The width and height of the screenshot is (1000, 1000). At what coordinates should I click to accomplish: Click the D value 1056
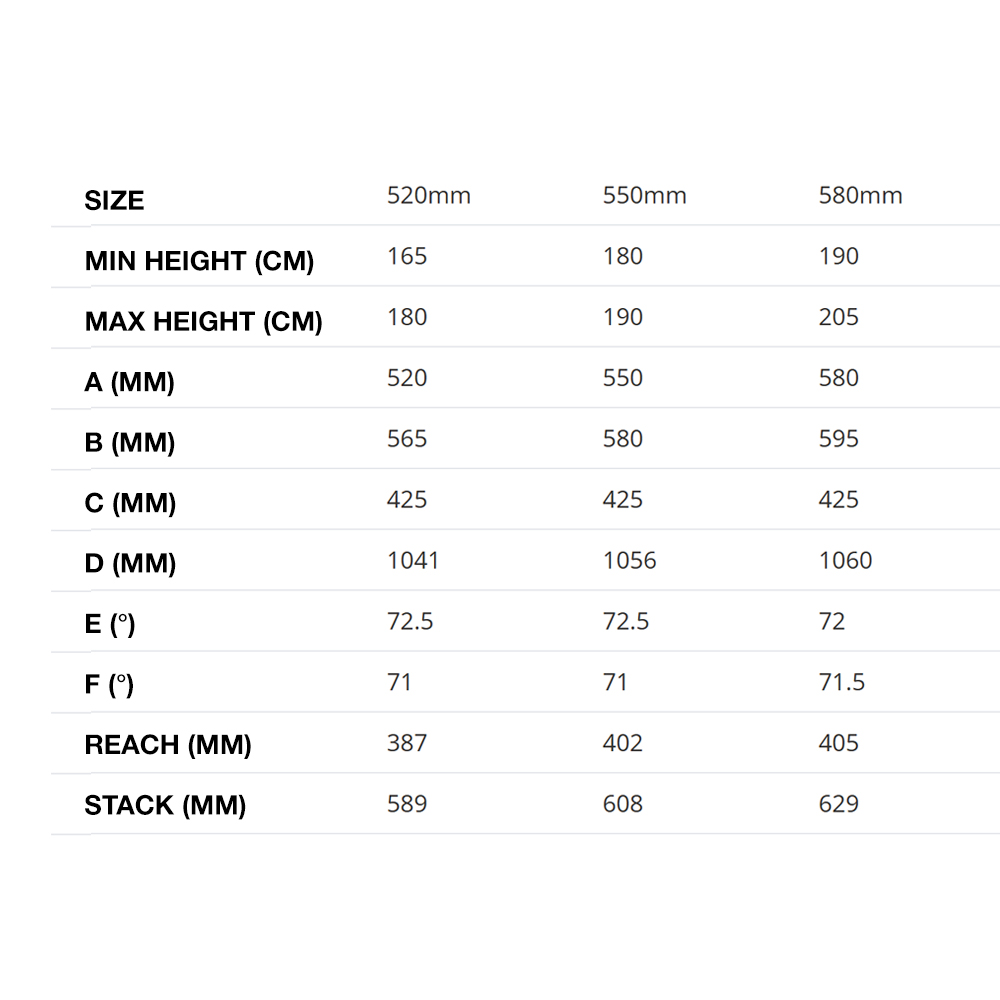point(629,561)
